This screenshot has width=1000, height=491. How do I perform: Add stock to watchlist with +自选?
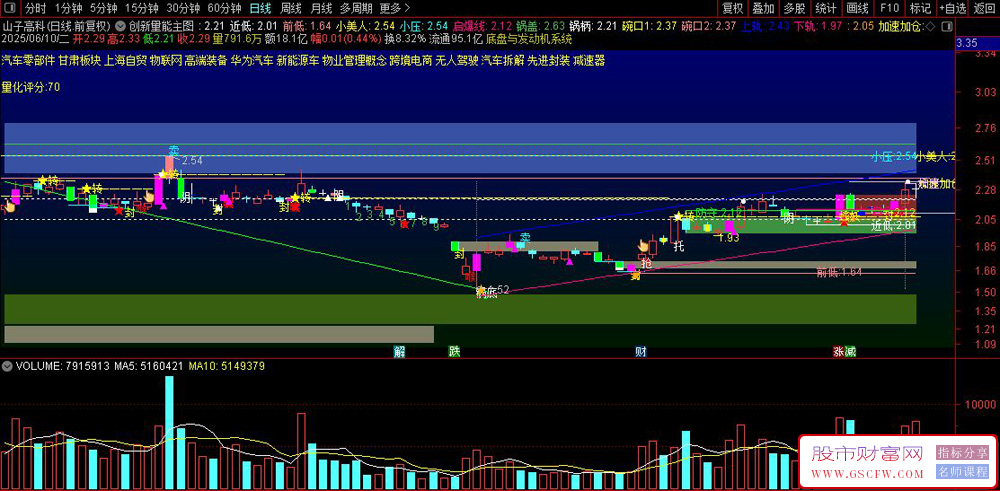click(953, 8)
